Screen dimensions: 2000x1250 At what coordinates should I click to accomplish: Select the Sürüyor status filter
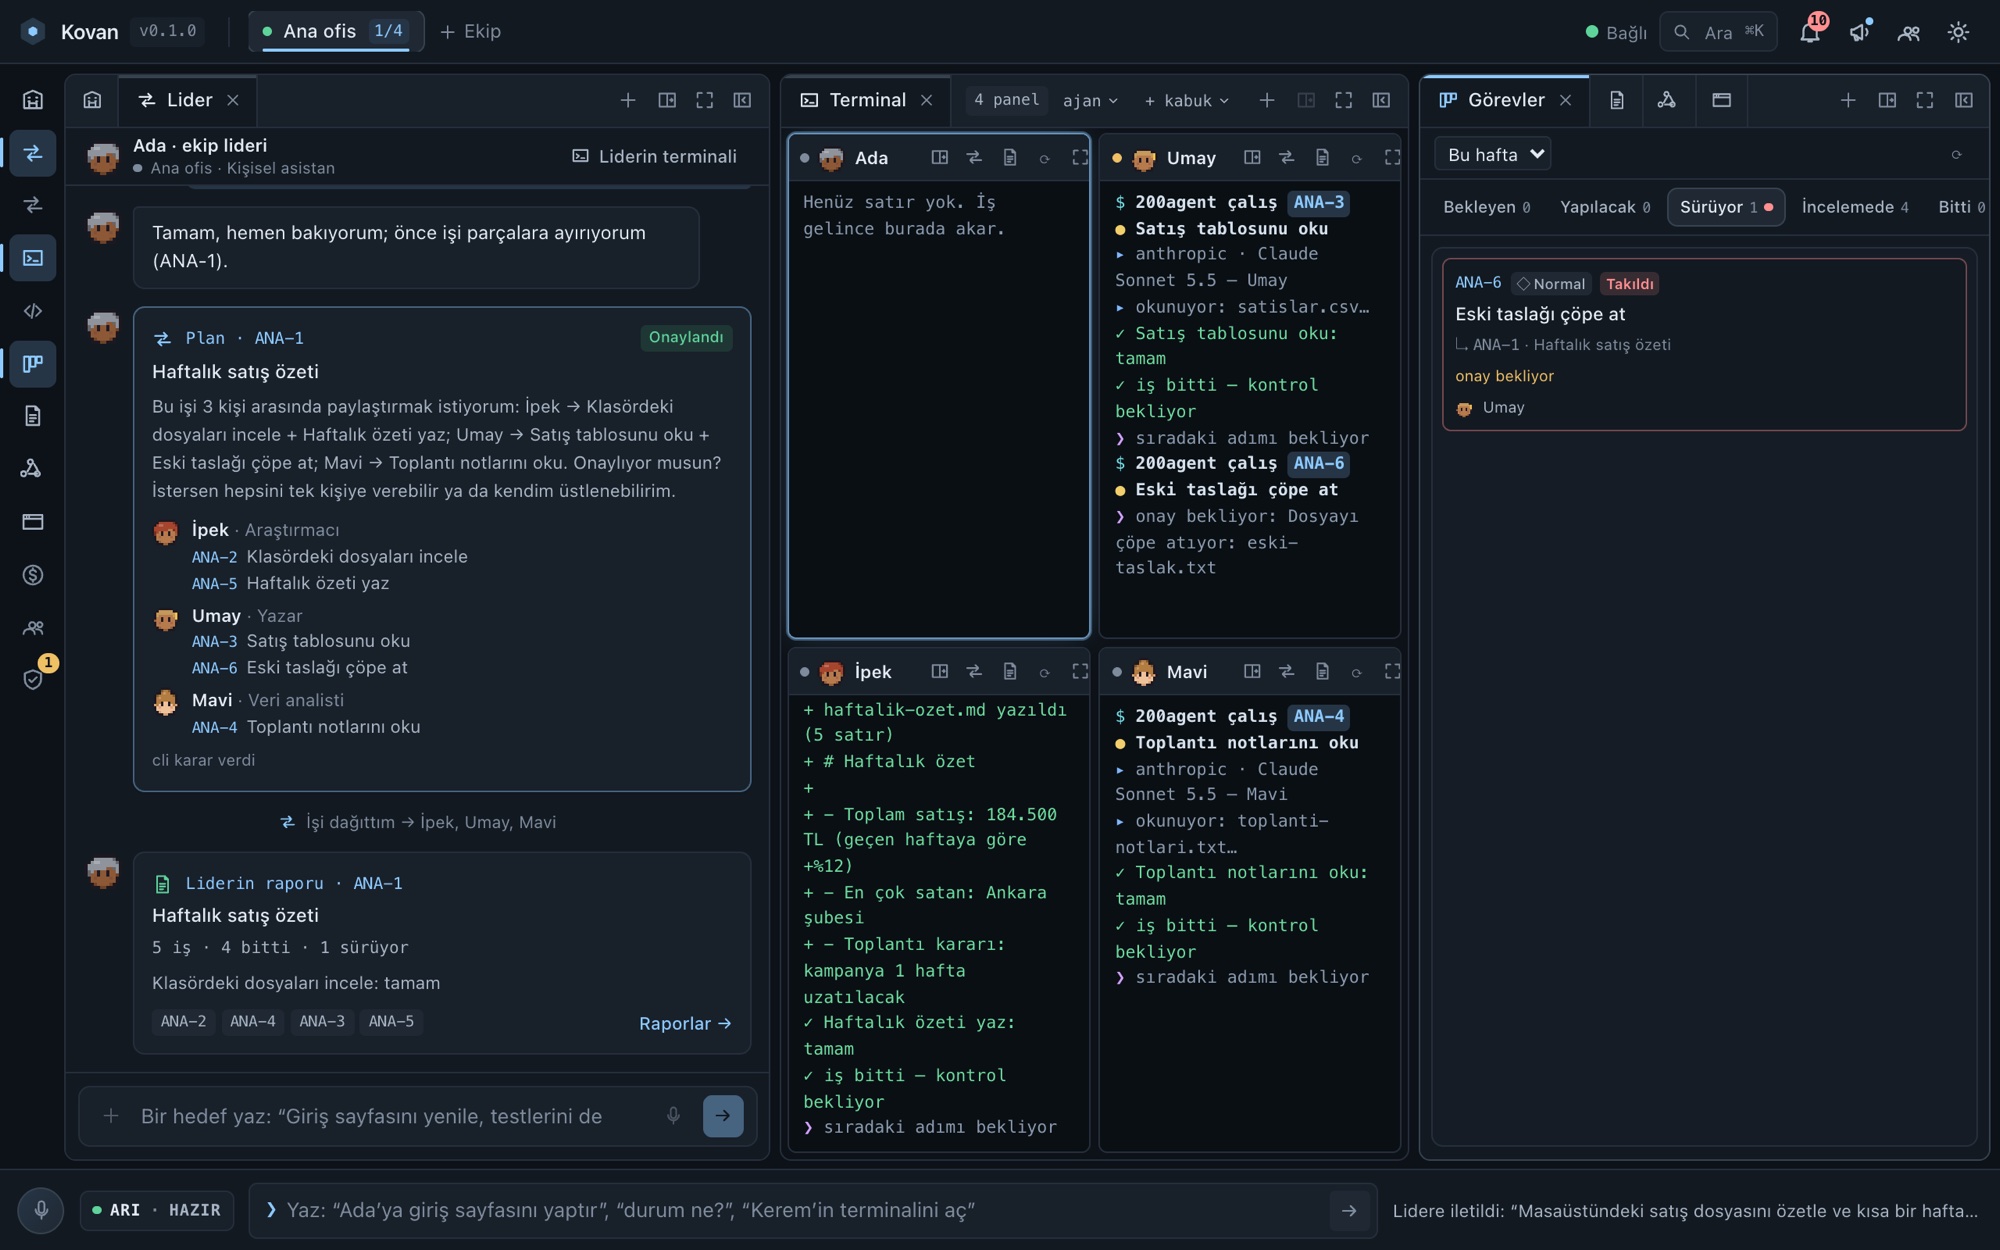[1726, 207]
